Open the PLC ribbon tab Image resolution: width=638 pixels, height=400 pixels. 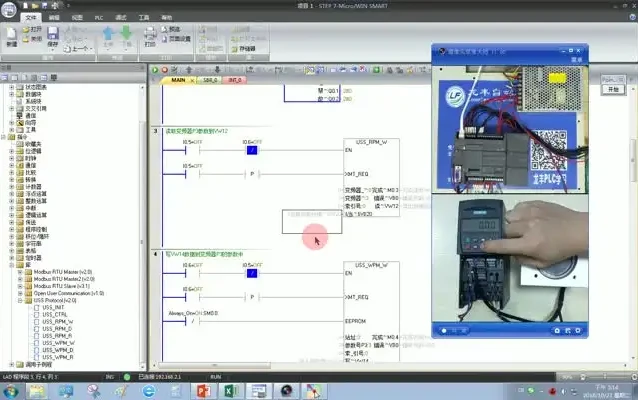click(97, 17)
